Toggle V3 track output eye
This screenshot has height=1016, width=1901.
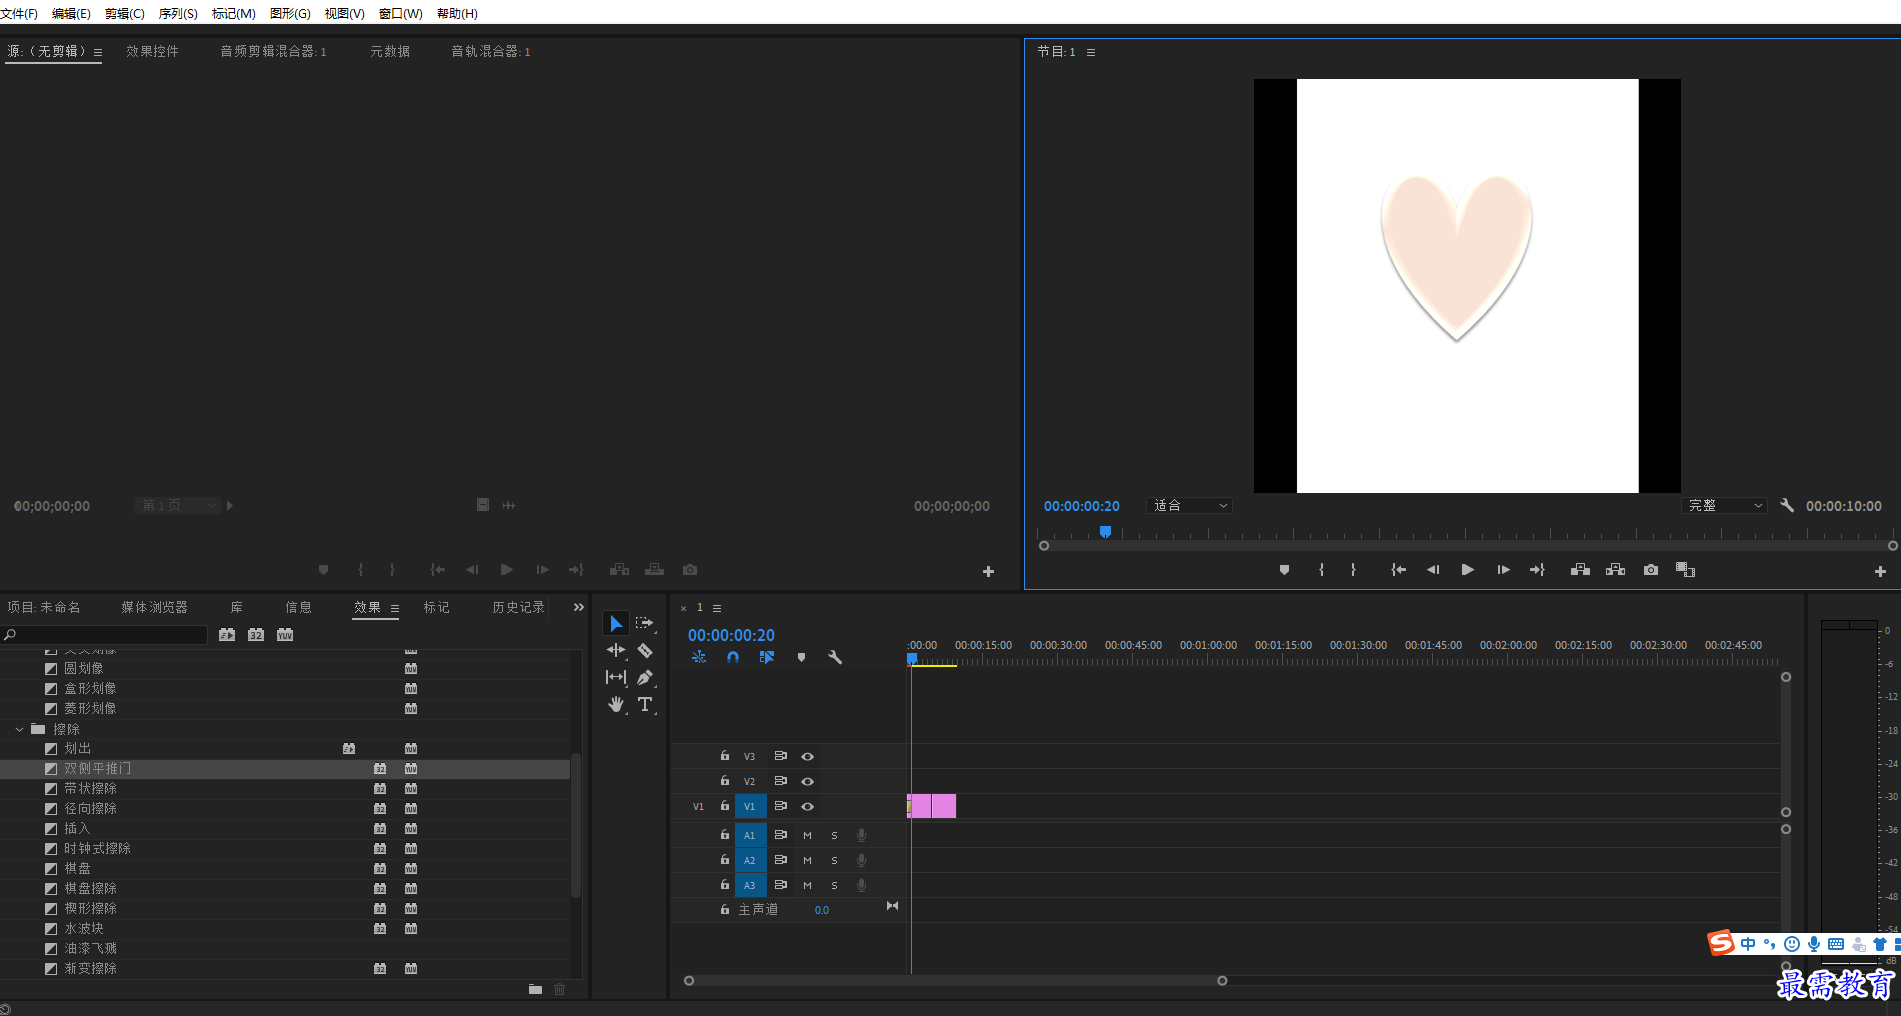[x=807, y=757]
